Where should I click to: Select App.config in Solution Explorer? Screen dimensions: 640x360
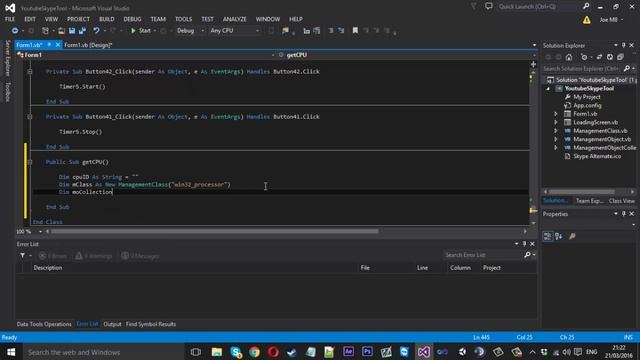tap(587, 105)
